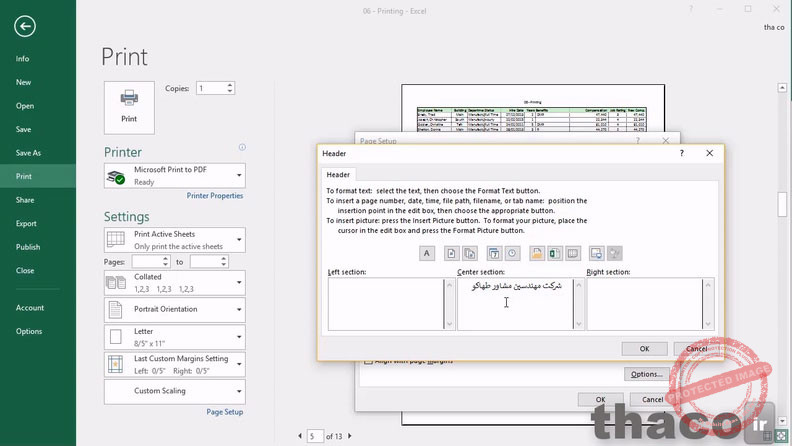Increase Pages to value spinner
792x446 pixels.
223,259
